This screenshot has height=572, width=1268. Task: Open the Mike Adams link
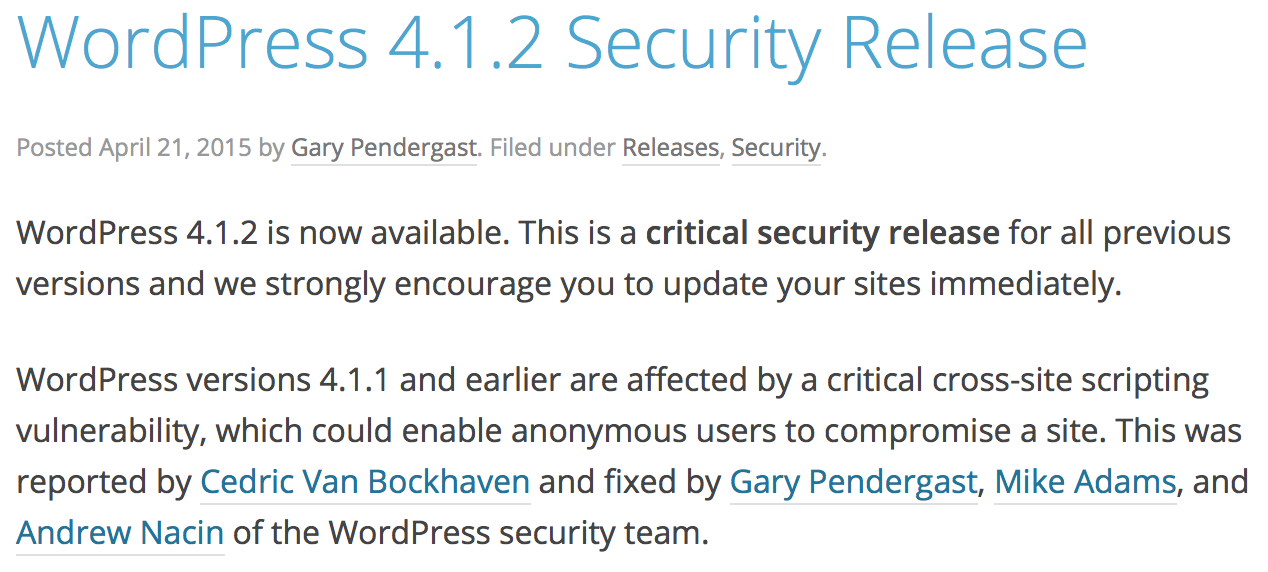[1085, 483]
